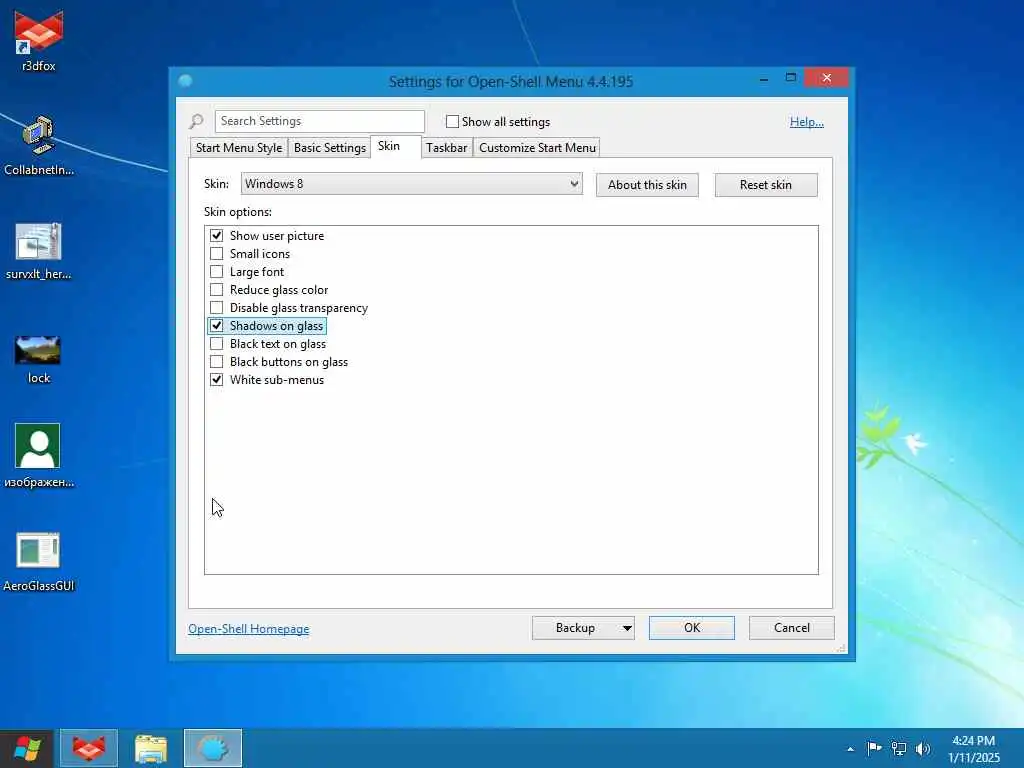The height and width of the screenshot is (768, 1024).
Task: Switch to the Taskbar tab
Action: [x=447, y=148]
